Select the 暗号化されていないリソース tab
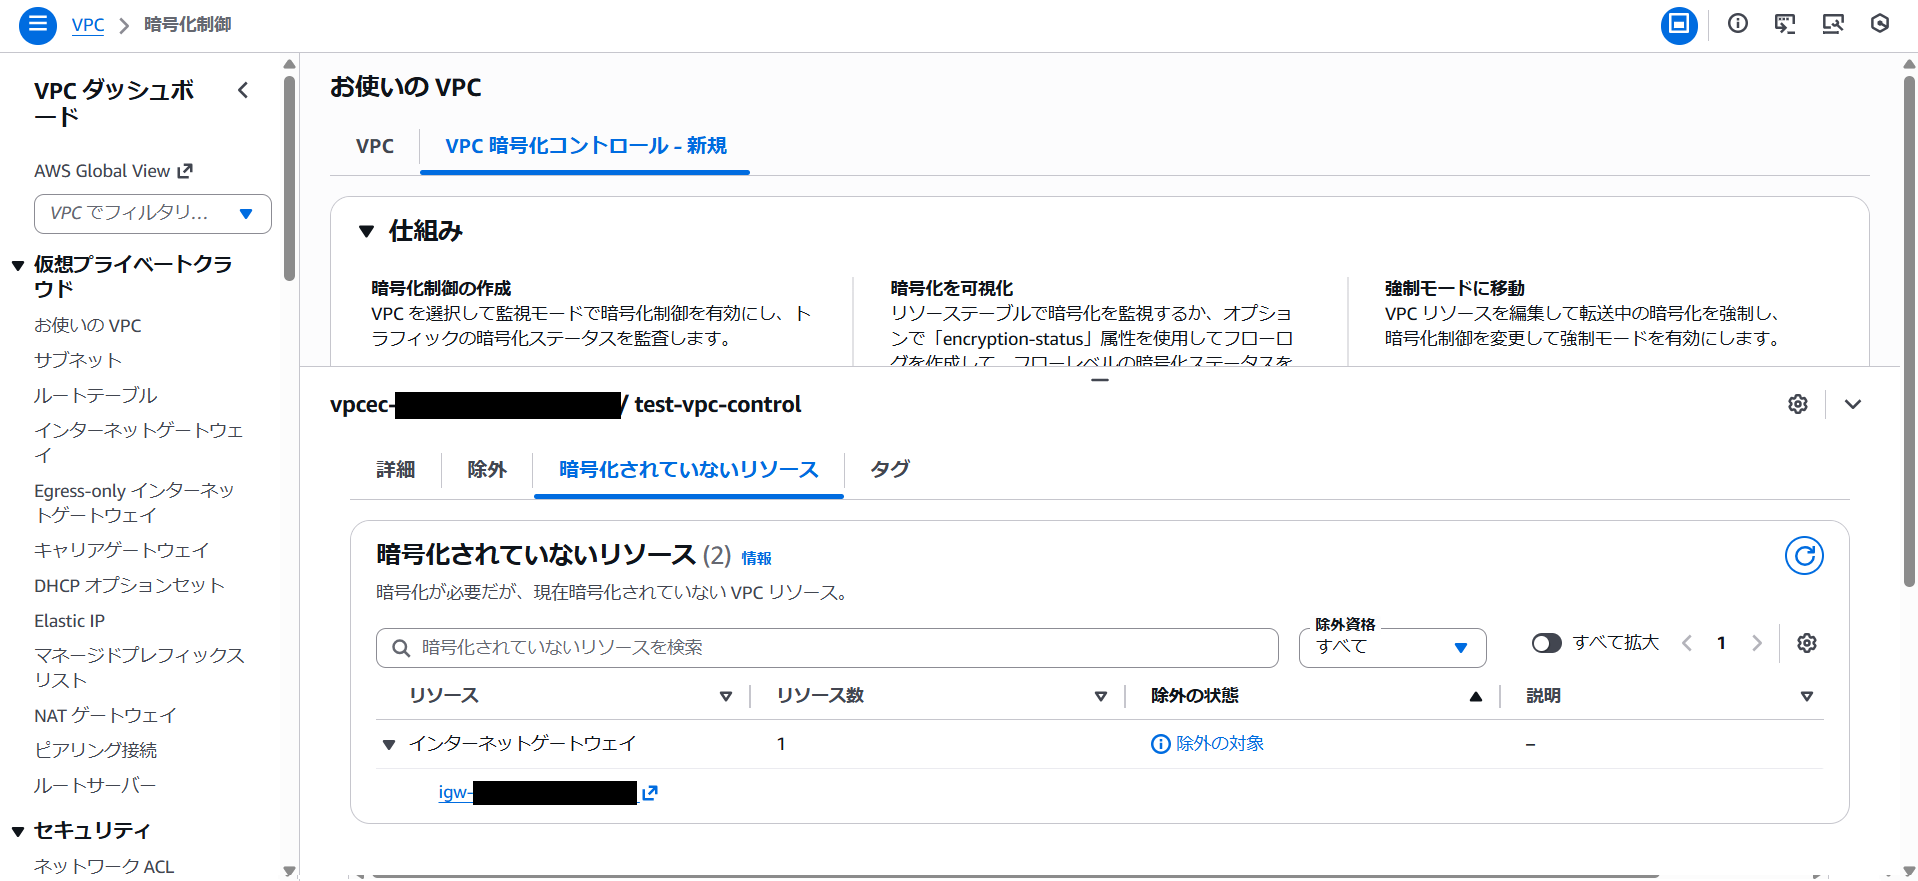 pos(689,470)
